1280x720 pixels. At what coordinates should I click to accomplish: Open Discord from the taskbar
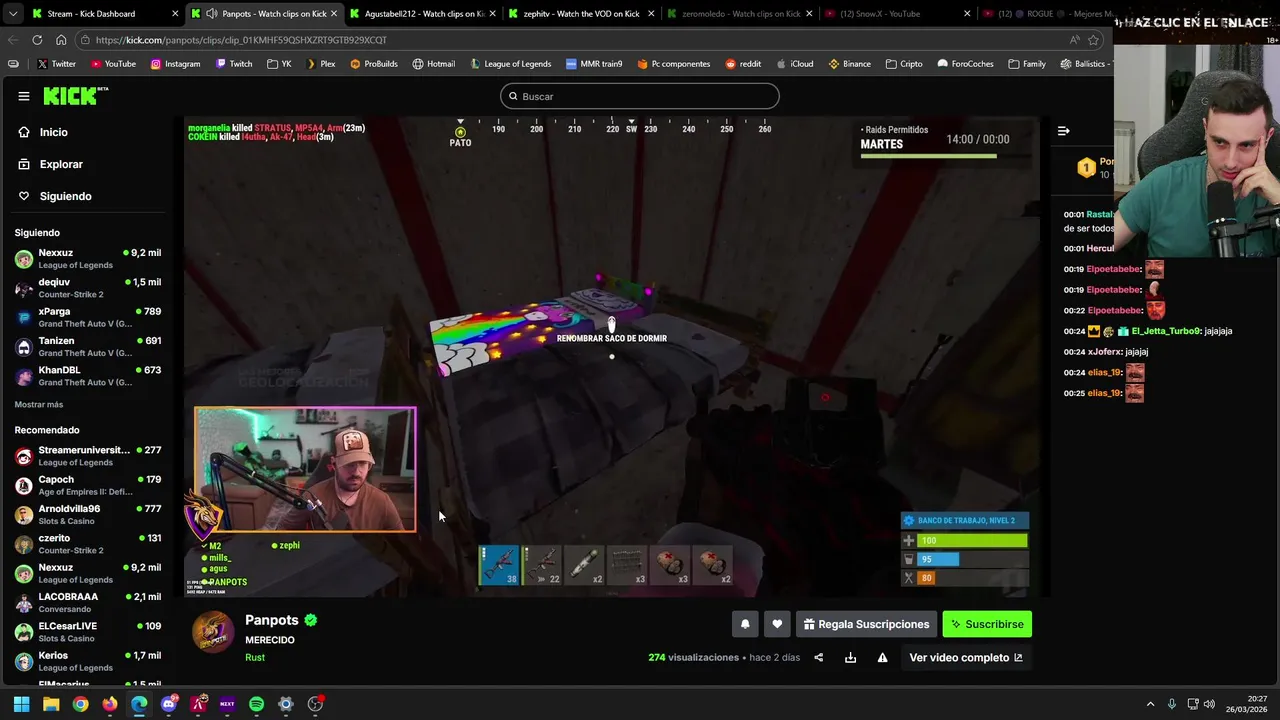pyautogui.click(x=169, y=704)
